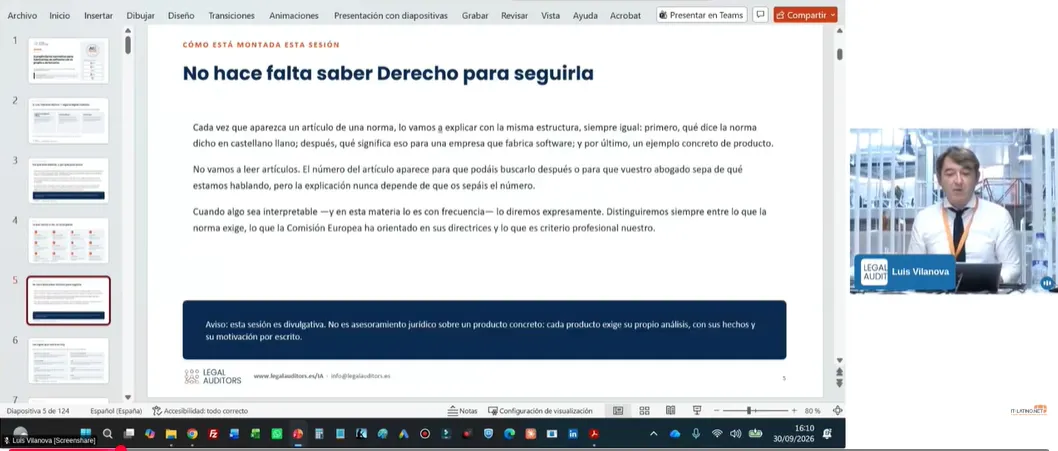Image resolution: width=1058 pixels, height=451 pixels.
Task: Click Diapositiva 5 de 124 indicator
Action: (38, 410)
